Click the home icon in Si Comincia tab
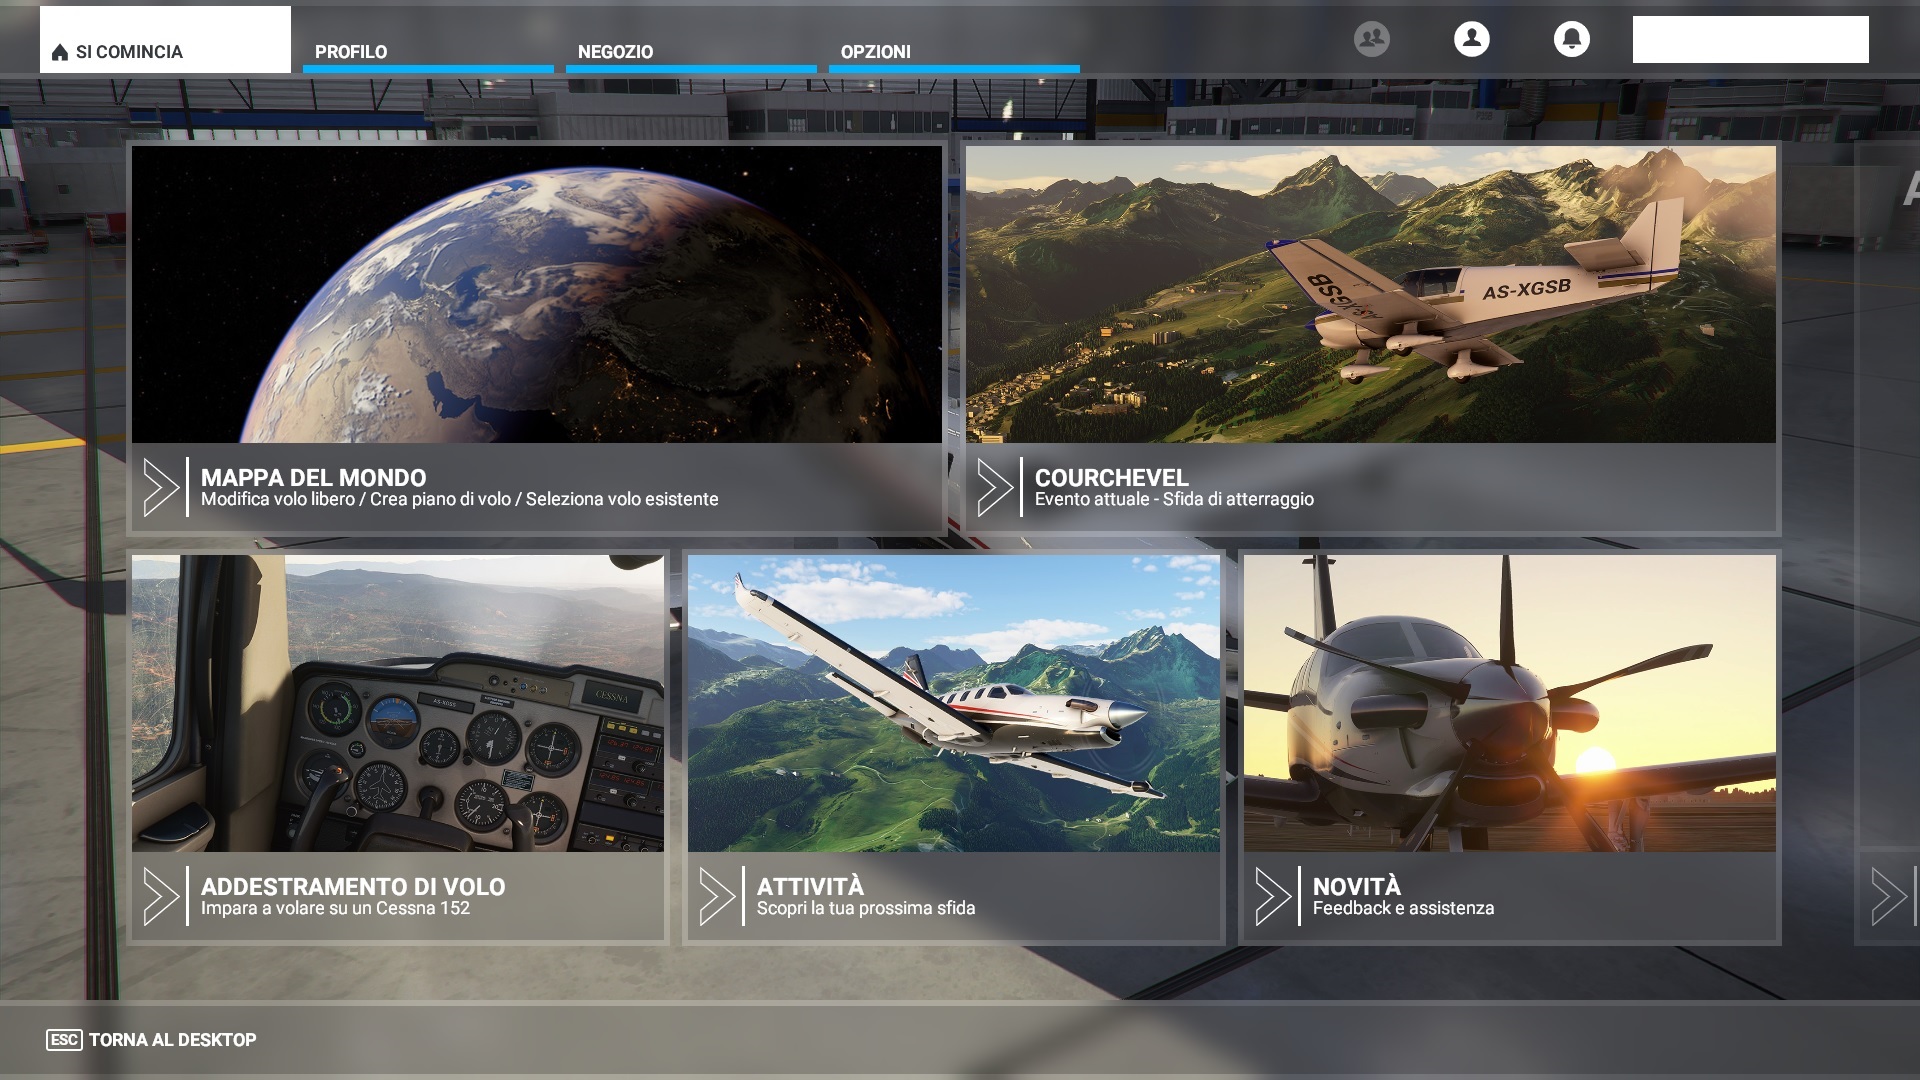The height and width of the screenshot is (1080, 1920). 60,52
